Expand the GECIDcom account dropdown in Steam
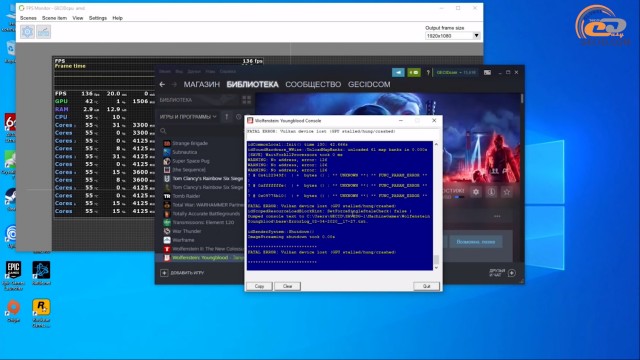The height and width of the screenshot is (360, 640). 456,73
